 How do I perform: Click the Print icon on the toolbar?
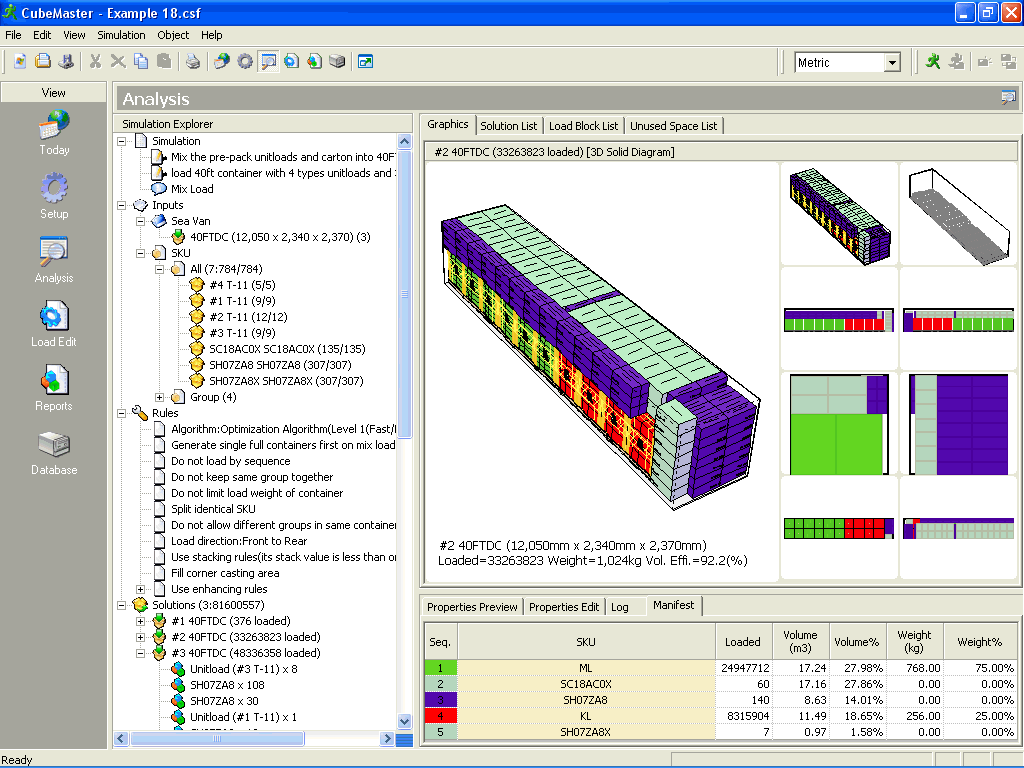[x=190, y=61]
